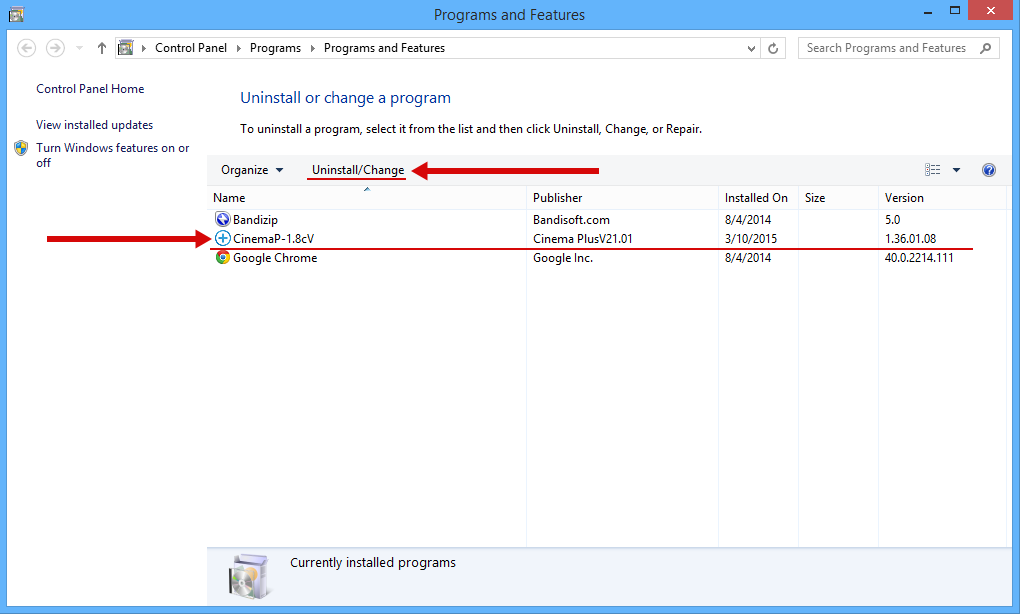1020x614 pixels.
Task: Expand the More options view arrow
Action: [956, 170]
